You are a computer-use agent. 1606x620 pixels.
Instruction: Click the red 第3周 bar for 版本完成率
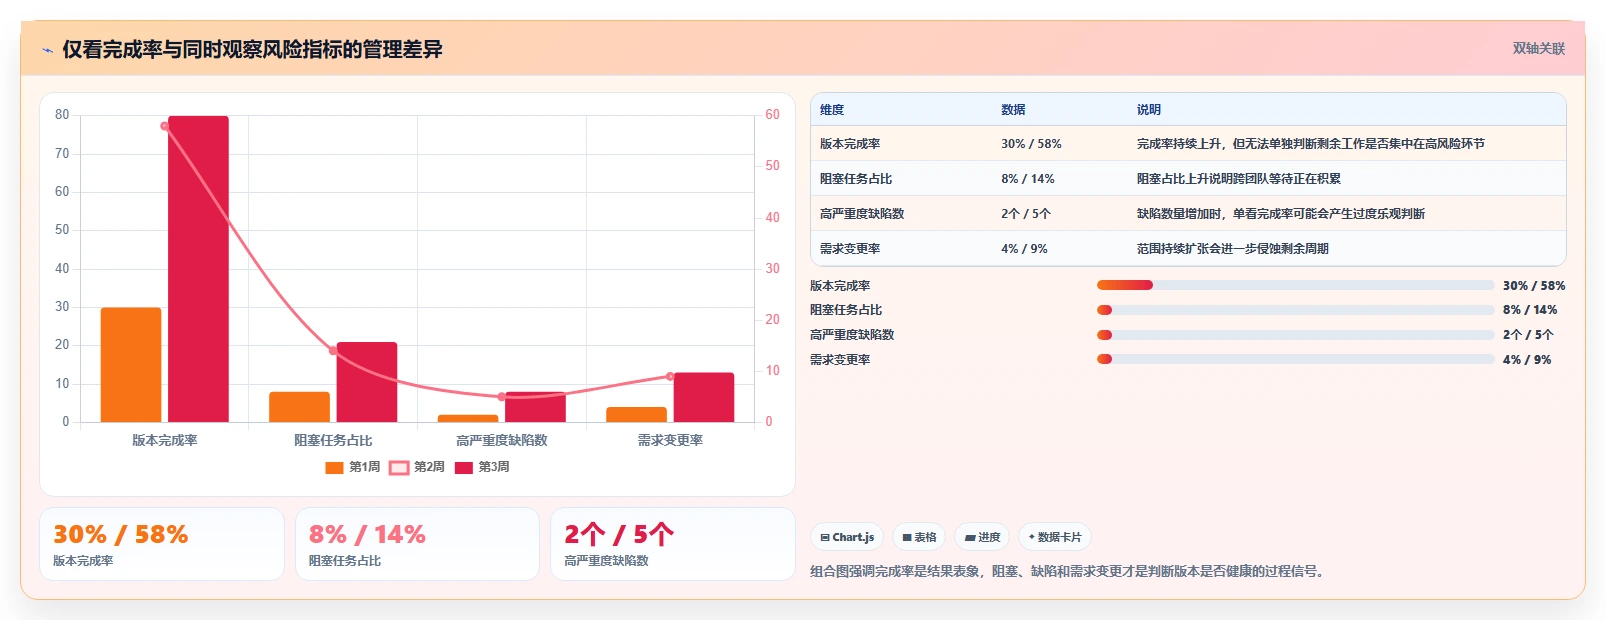click(198, 269)
